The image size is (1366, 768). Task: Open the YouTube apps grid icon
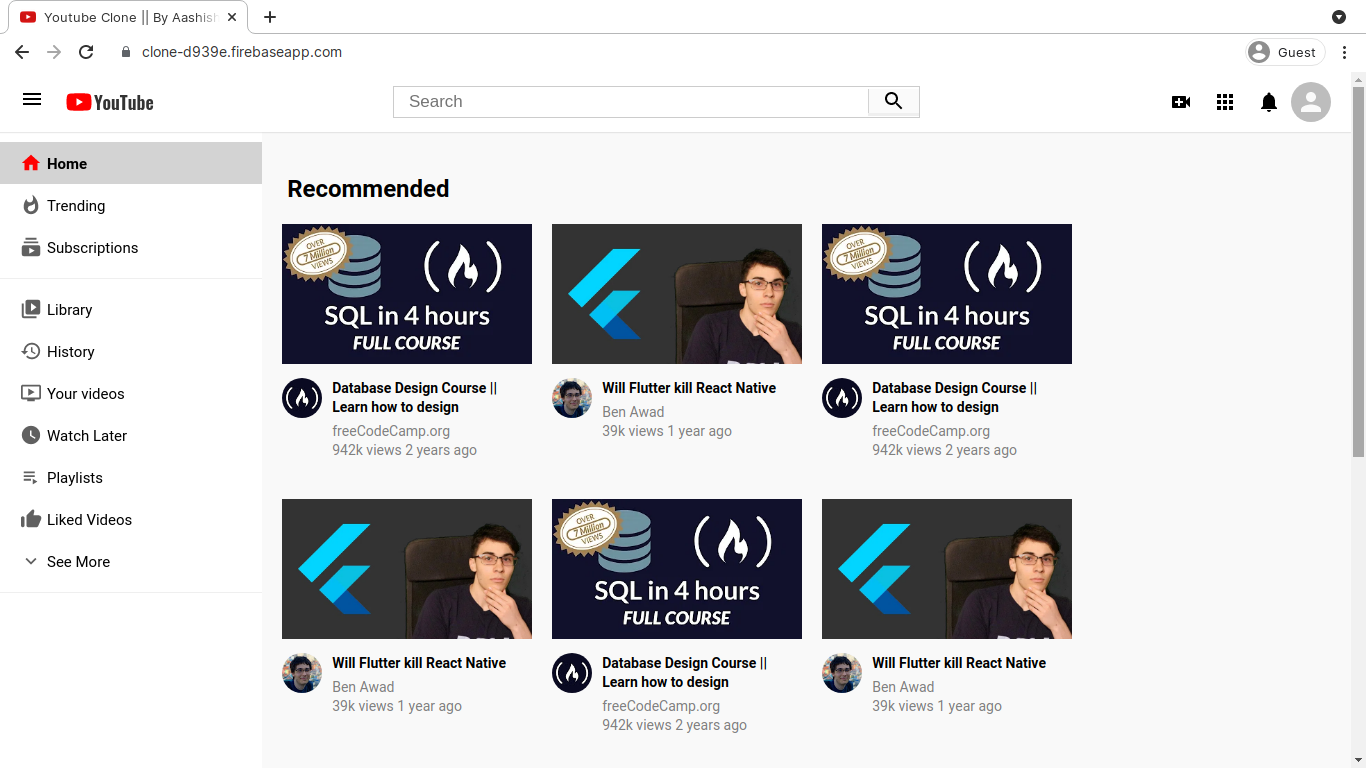(x=1225, y=101)
